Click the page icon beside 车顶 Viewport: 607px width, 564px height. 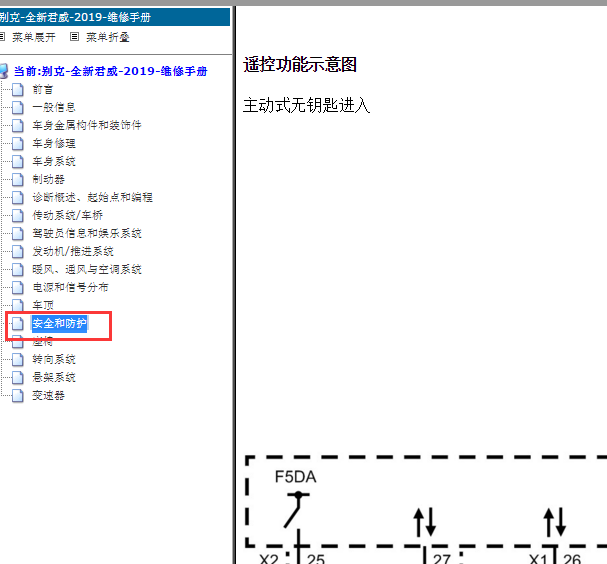17,305
